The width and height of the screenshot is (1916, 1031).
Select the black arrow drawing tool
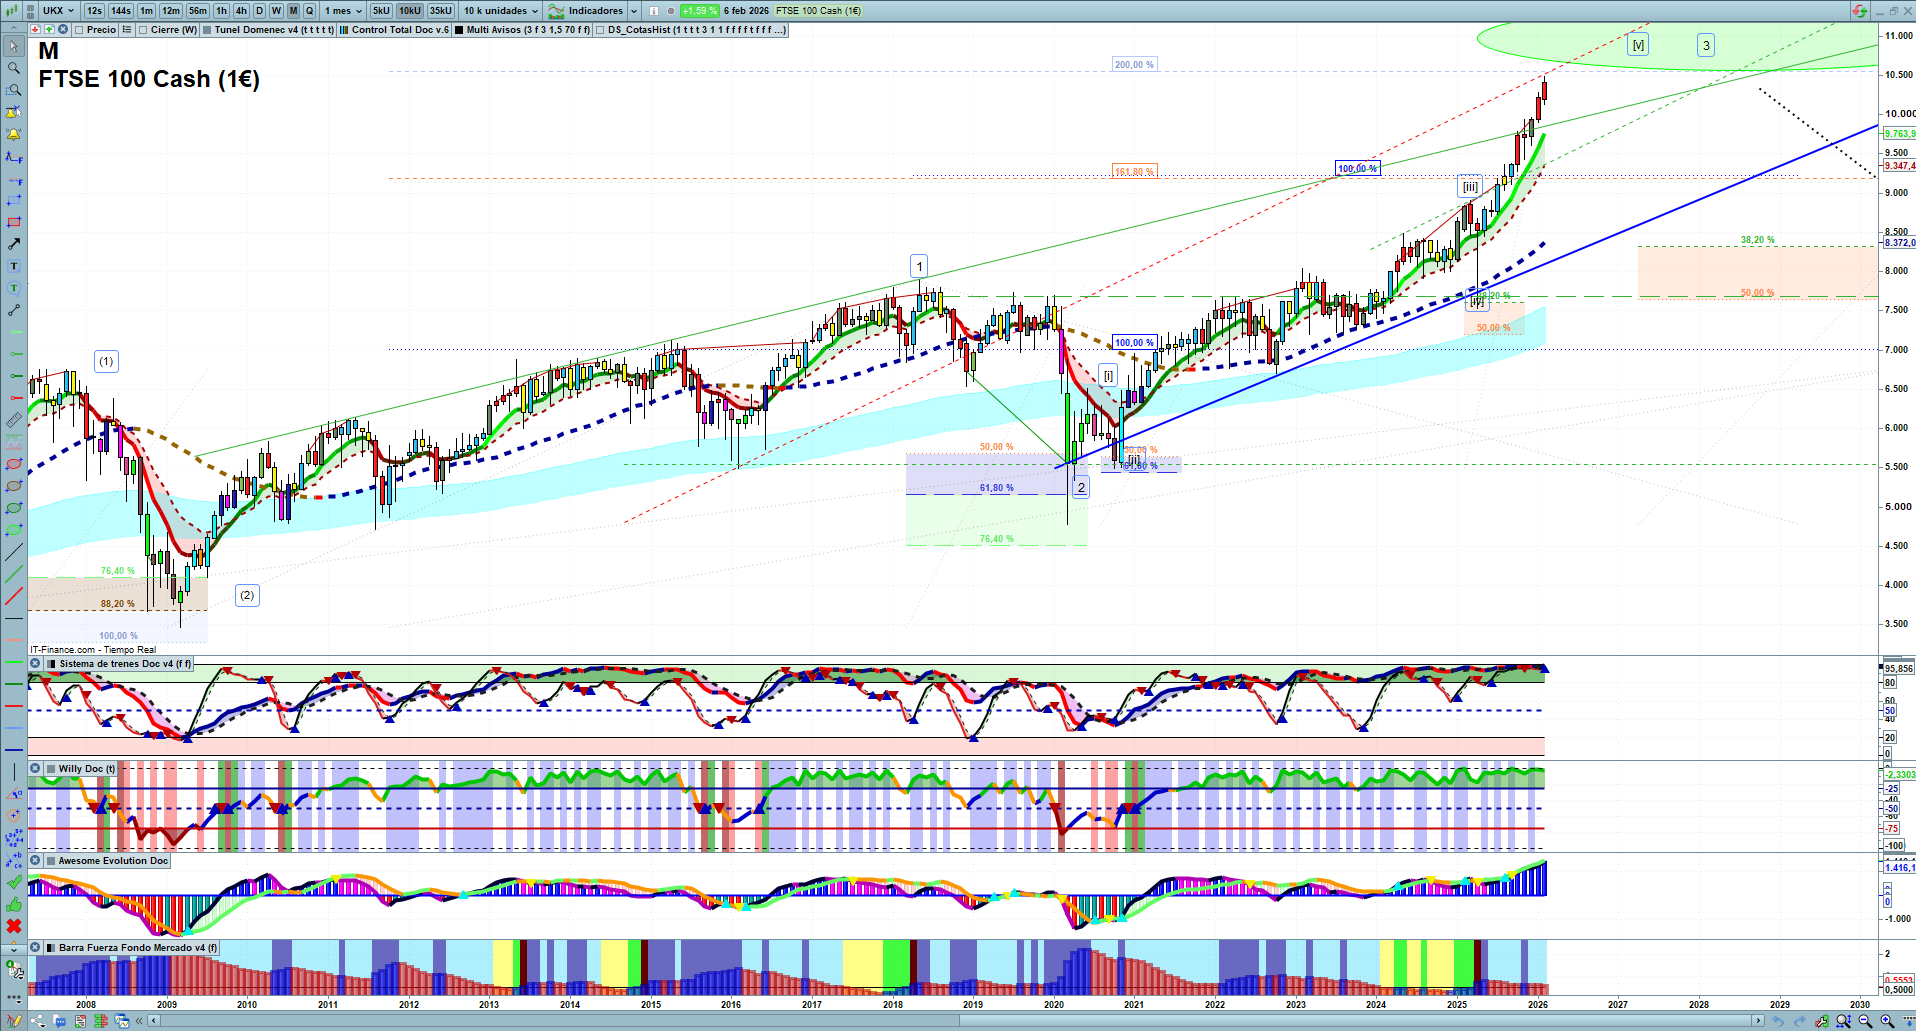[x=14, y=244]
